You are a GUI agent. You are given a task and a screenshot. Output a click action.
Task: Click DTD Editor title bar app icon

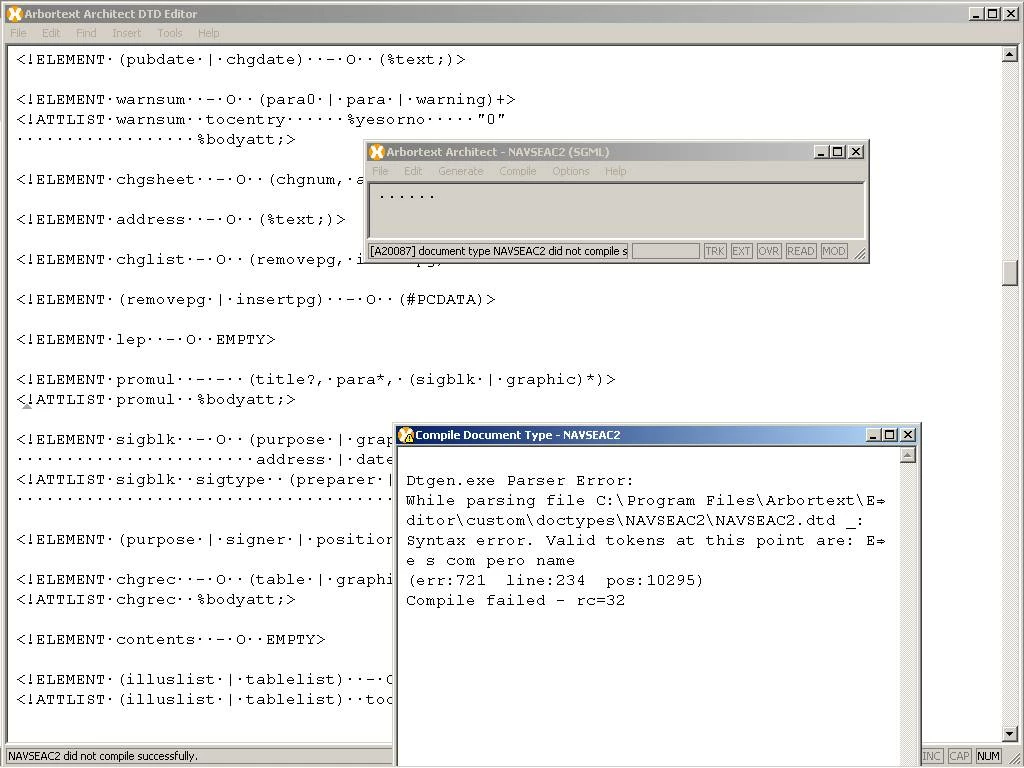tap(14, 14)
